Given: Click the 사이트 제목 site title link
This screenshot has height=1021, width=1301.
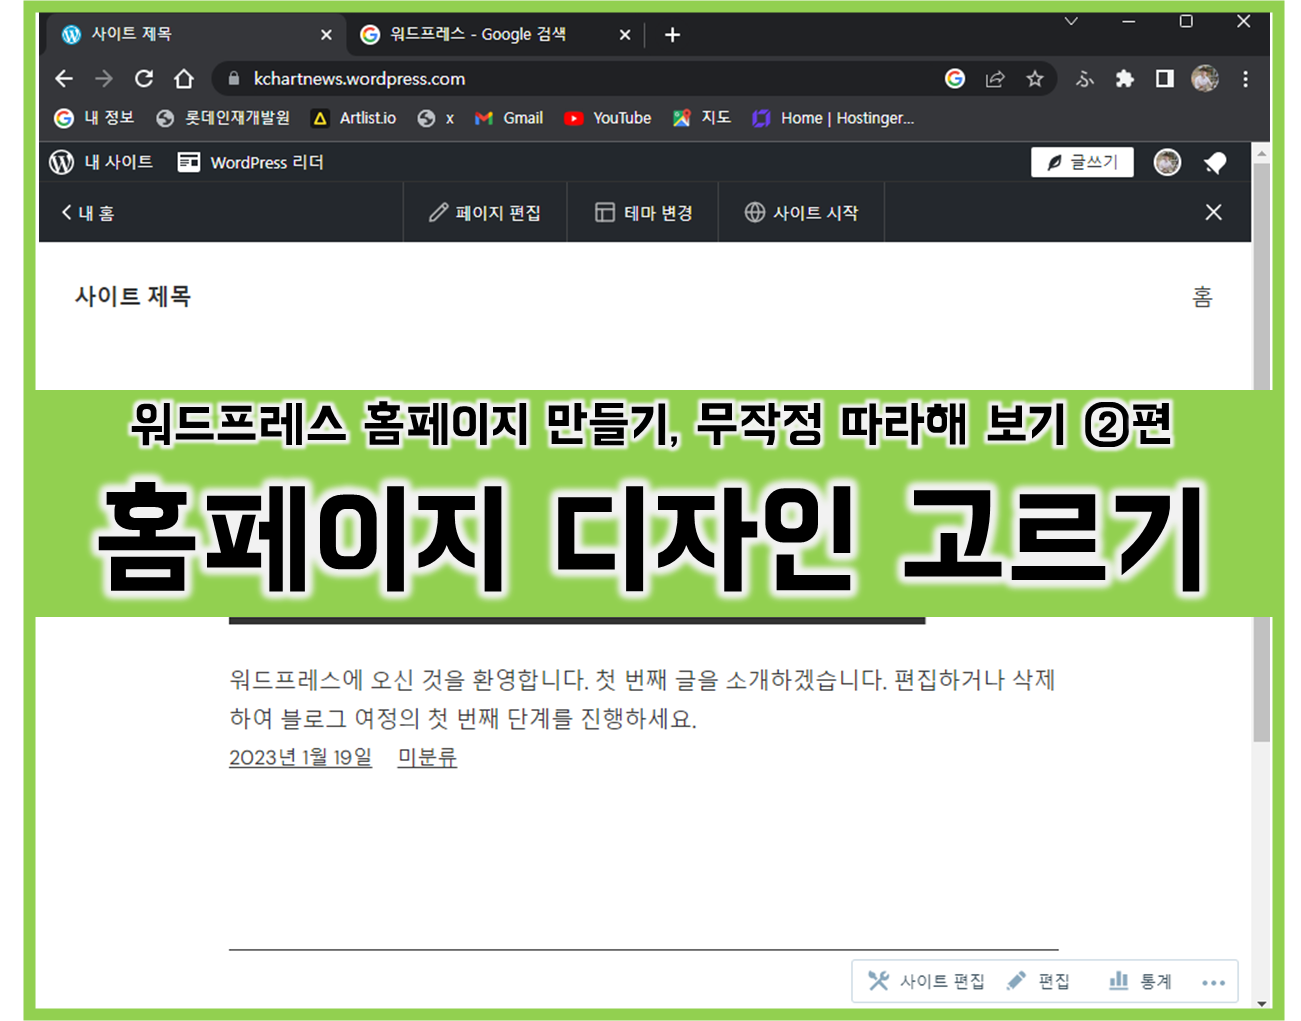Looking at the screenshot, I should click(x=133, y=296).
